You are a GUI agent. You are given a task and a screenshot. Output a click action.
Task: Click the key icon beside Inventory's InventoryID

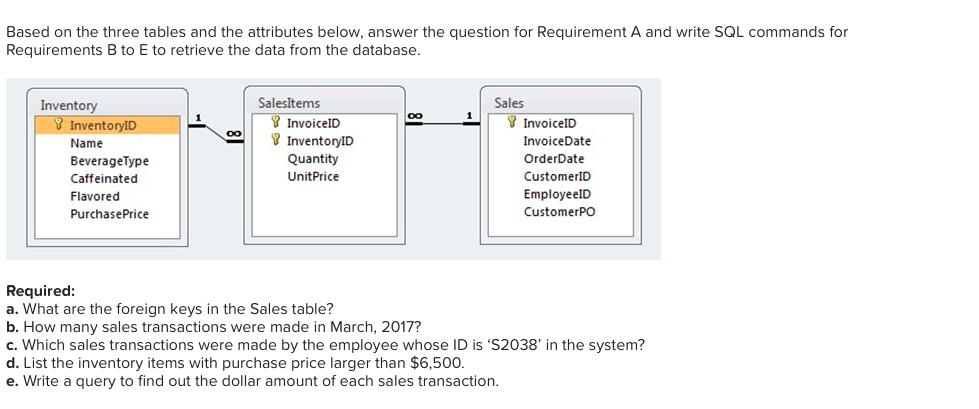[59, 126]
